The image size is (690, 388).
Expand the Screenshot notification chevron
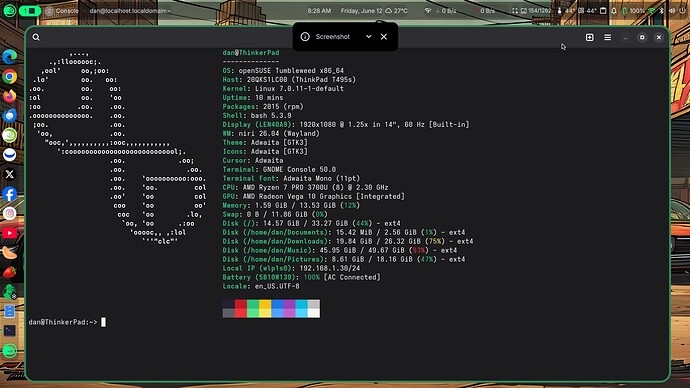click(368, 37)
